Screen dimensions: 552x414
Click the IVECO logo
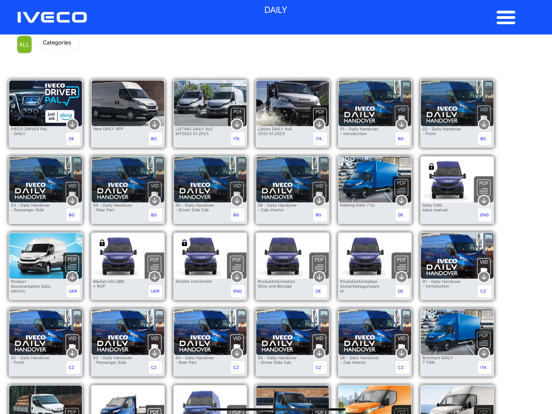[x=52, y=17]
